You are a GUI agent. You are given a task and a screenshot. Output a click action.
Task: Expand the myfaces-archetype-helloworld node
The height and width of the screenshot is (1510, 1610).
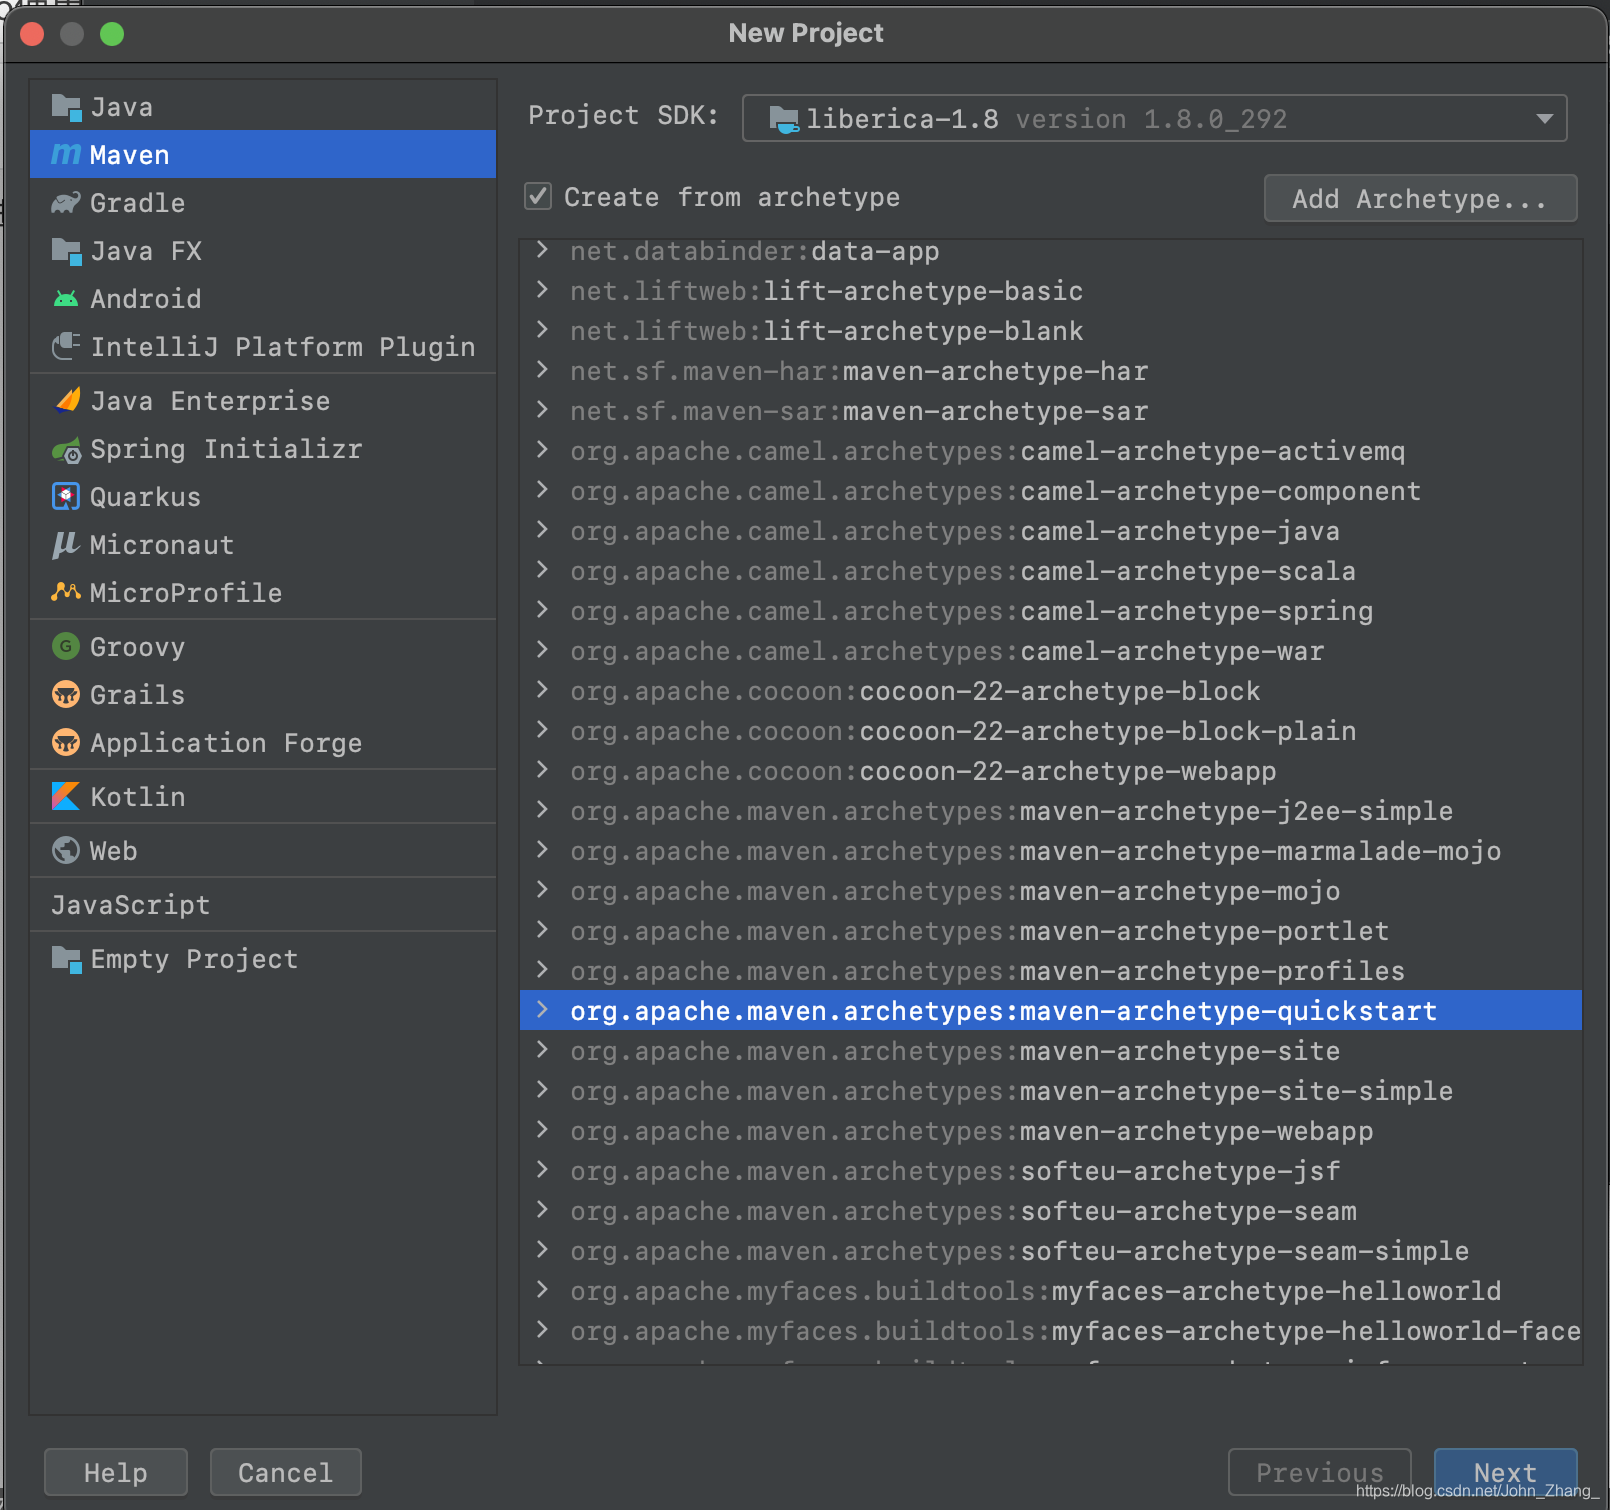[x=542, y=1290]
